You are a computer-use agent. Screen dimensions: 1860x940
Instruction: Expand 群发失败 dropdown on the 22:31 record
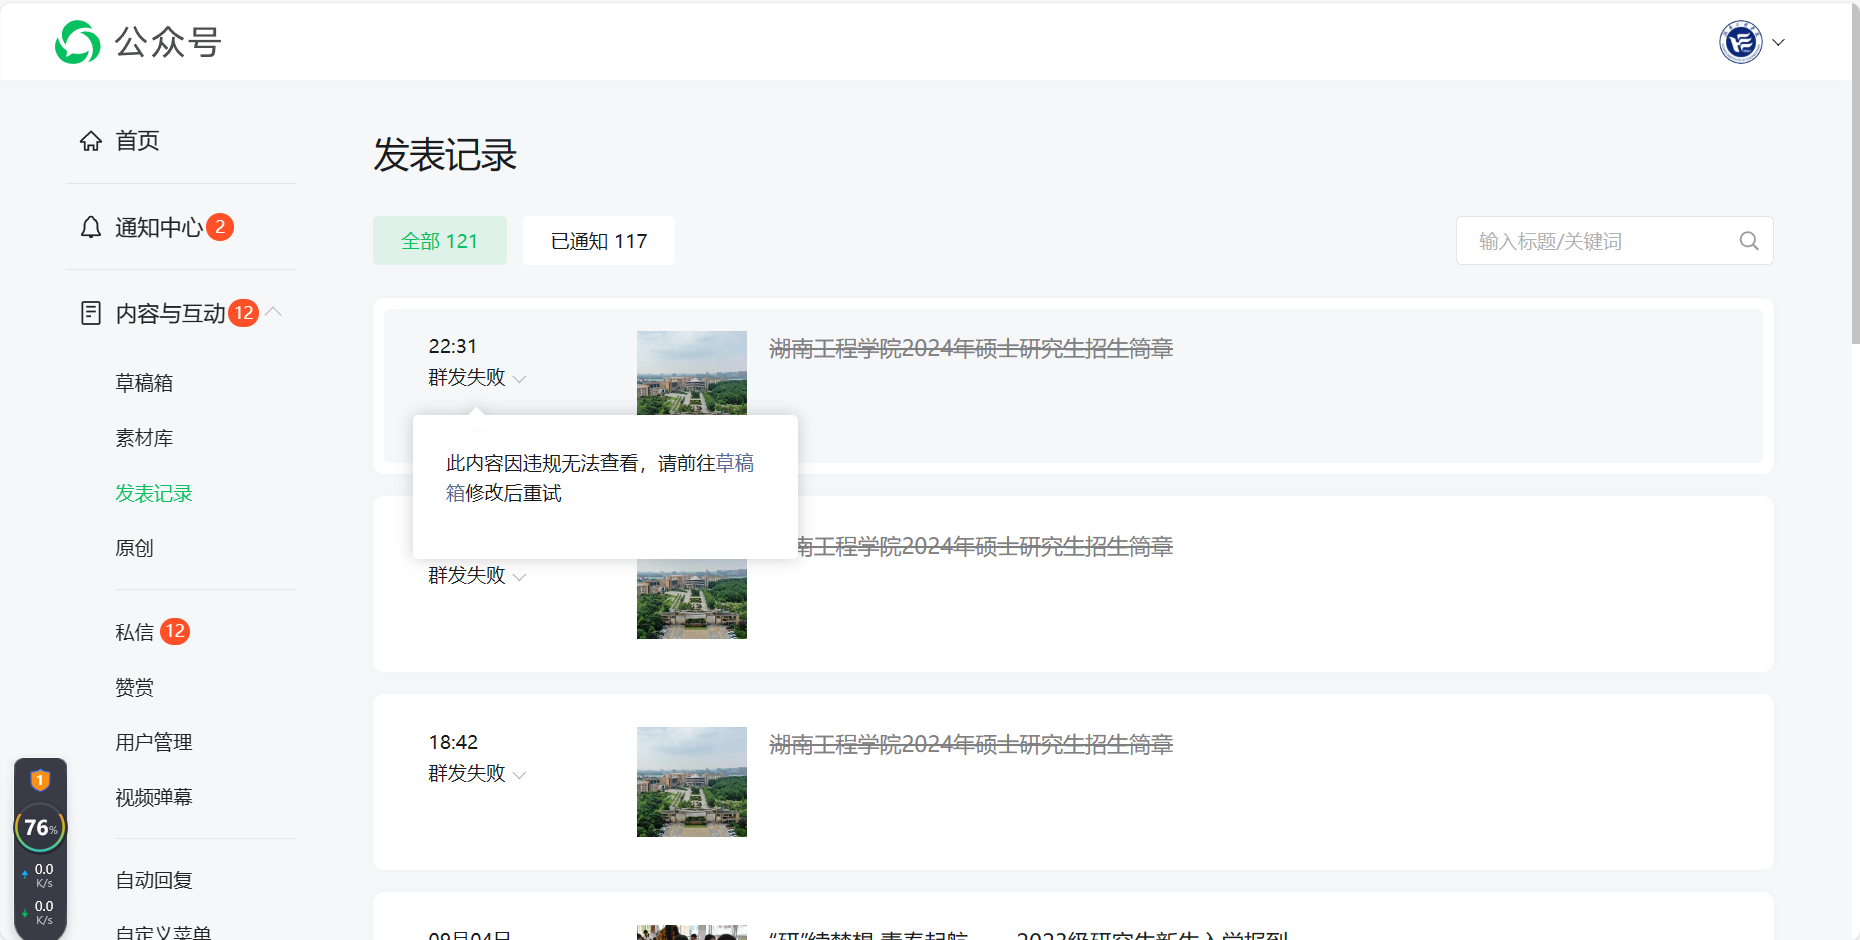(477, 377)
